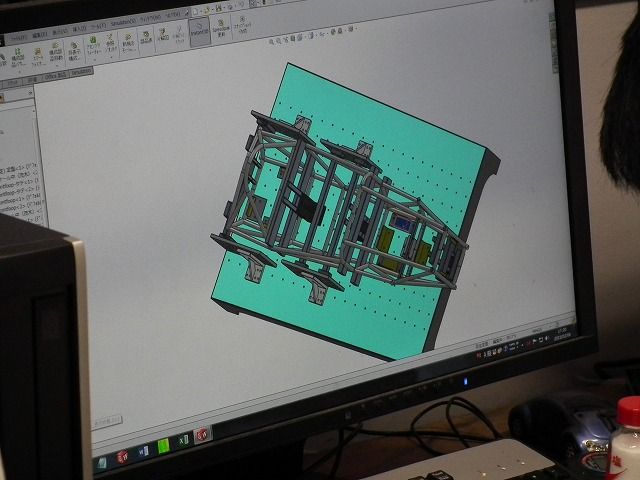Viewport: 640px width, 480px height.
Task: Open the Simulation menu in the menu bar
Action: (x=123, y=23)
